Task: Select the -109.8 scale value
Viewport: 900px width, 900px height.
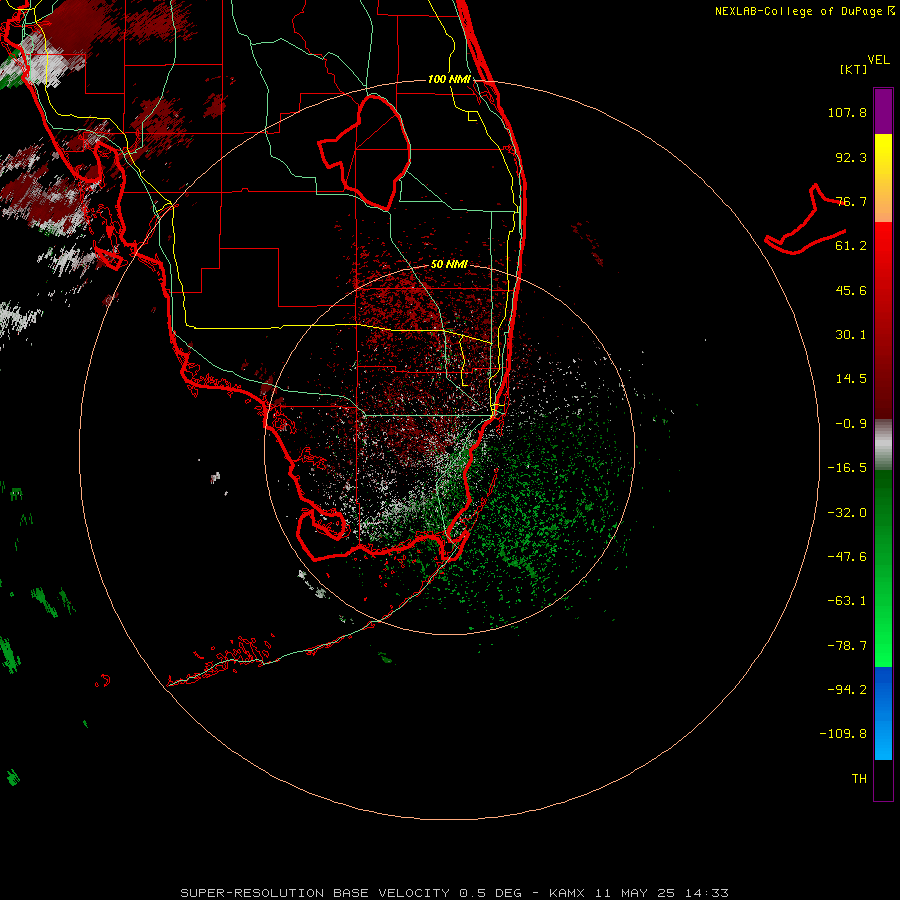Action: tap(843, 734)
